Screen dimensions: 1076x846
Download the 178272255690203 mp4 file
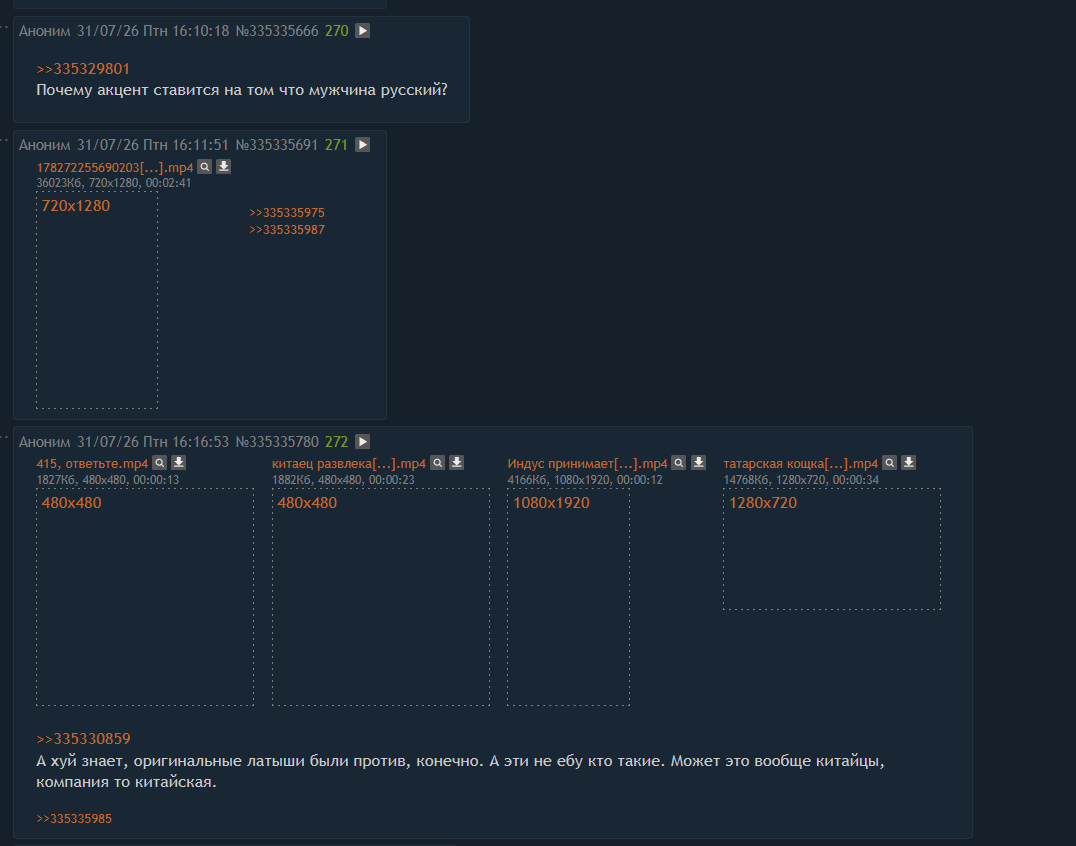(x=224, y=167)
